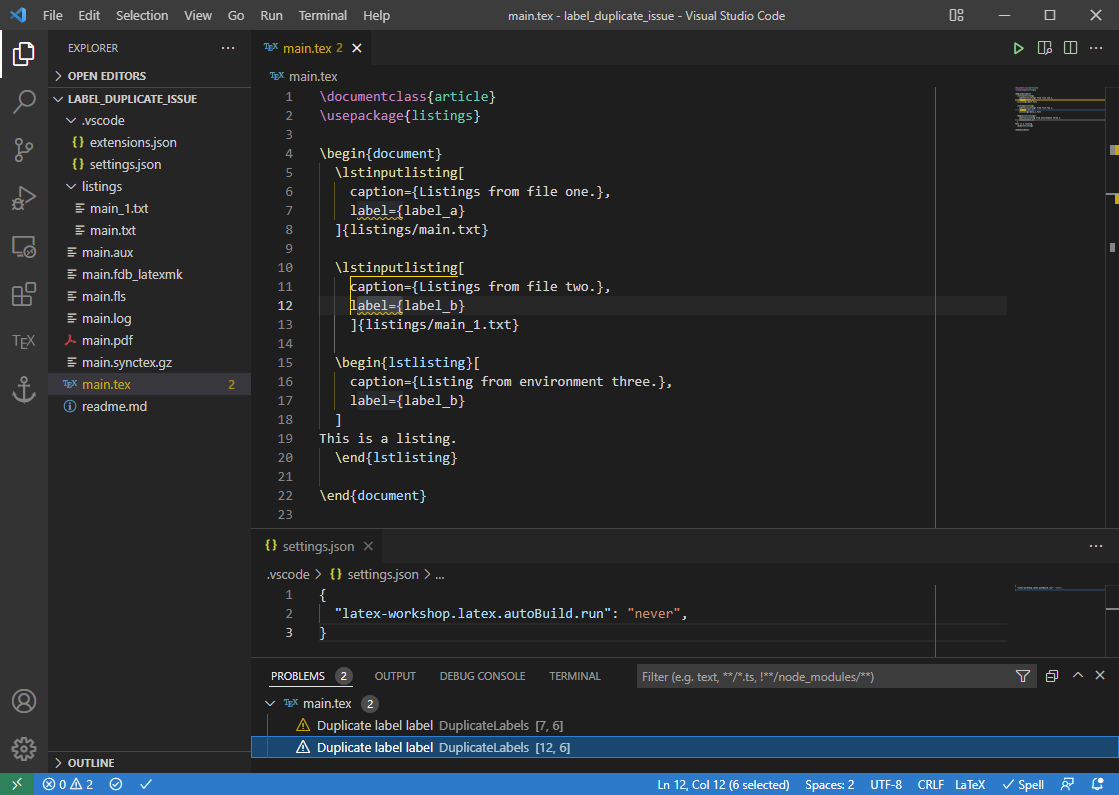1119x795 pixels.
Task: Open the Source Control view
Action: pos(24,149)
